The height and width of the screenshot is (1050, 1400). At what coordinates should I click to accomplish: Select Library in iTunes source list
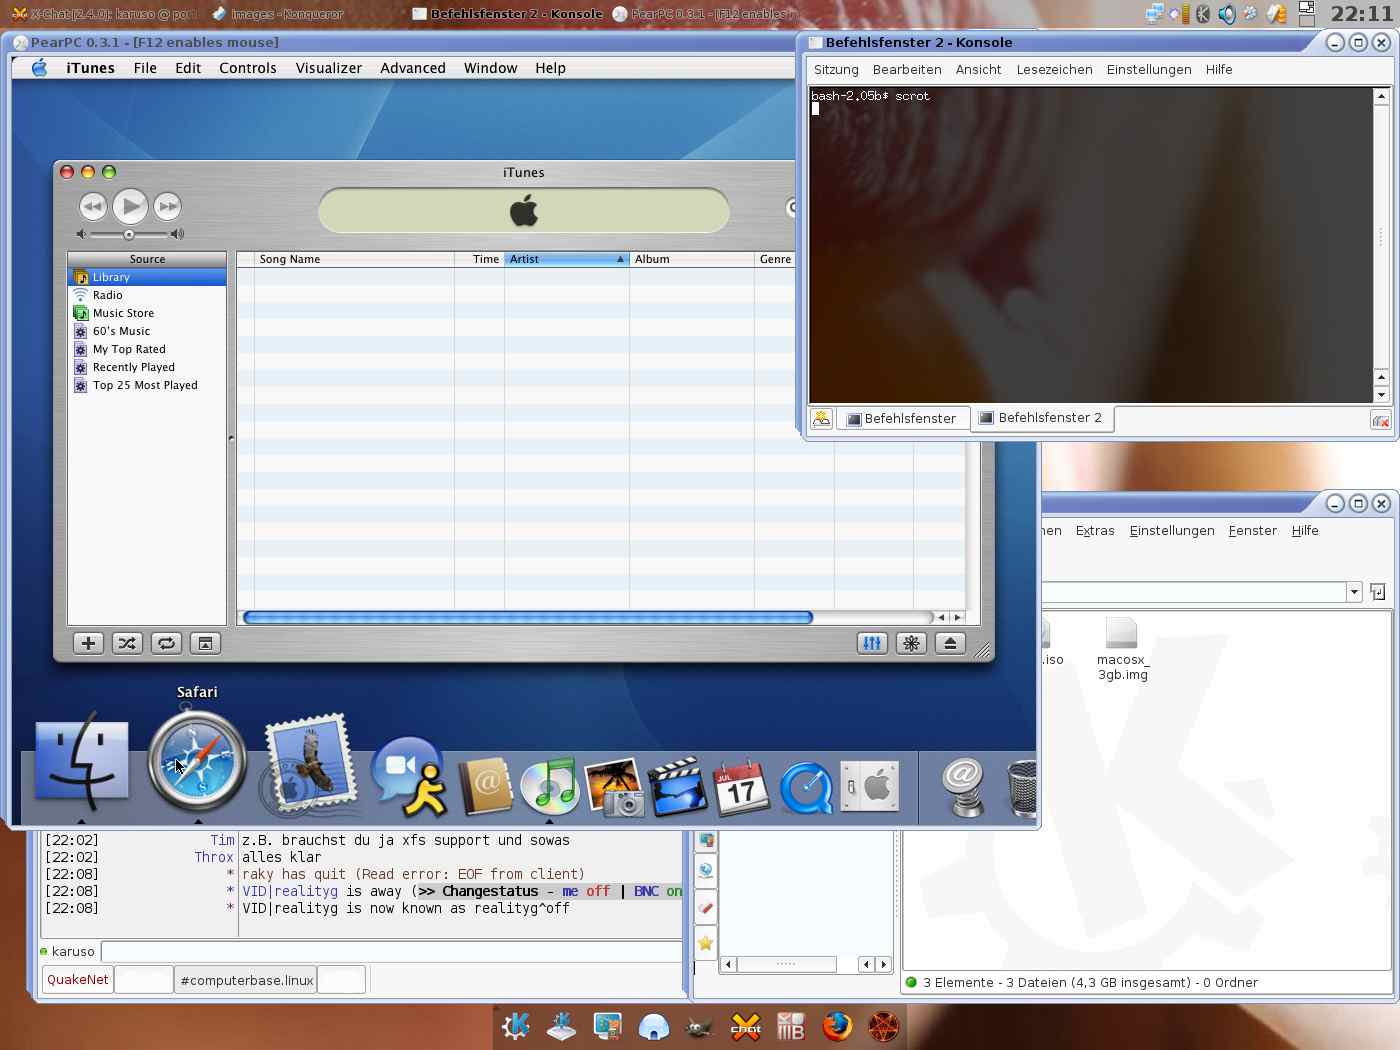tap(147, 277)
